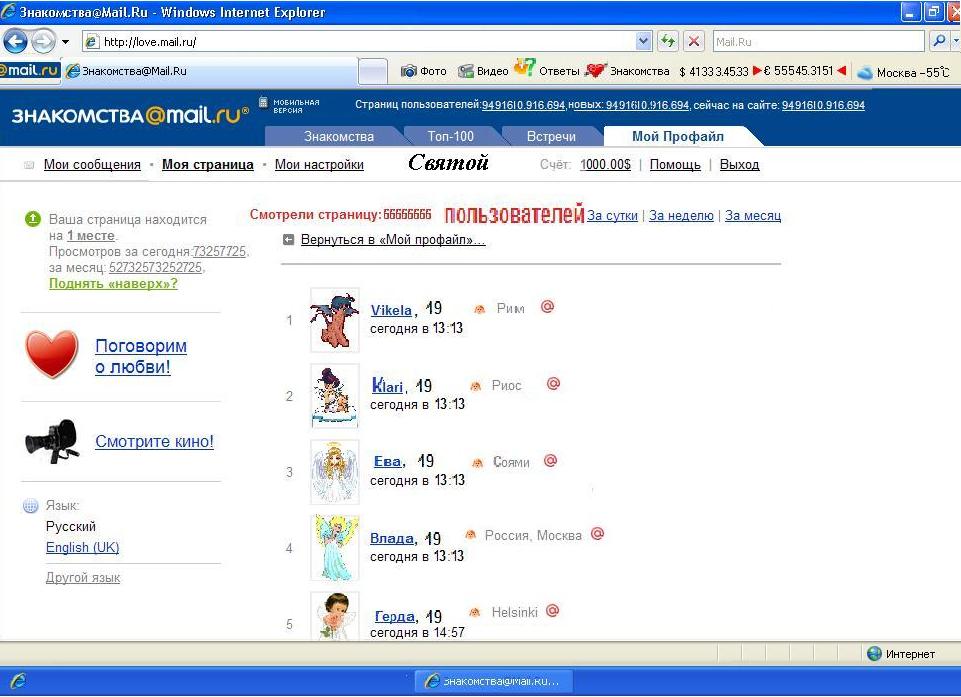Open the recent pages dropdown arrow
This screenshot has height=697, width=961.
tap(65, 42)
